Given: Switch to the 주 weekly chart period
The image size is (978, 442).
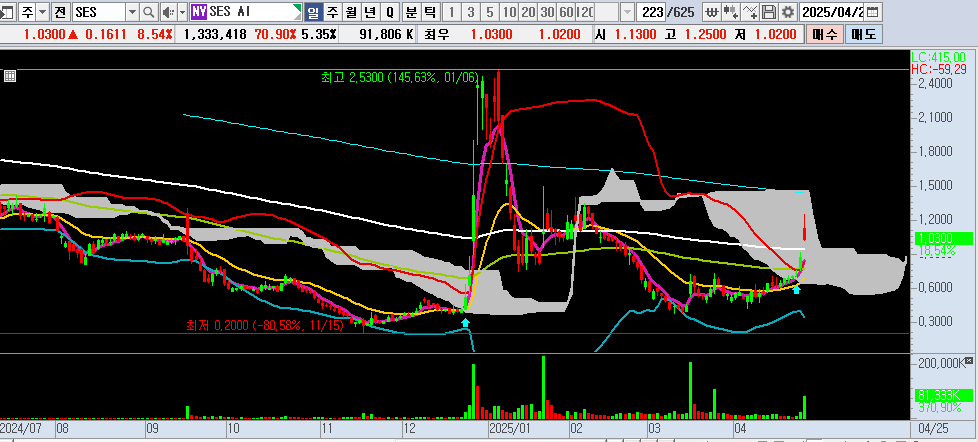Looking at the screenshot, I should point(332,11).
